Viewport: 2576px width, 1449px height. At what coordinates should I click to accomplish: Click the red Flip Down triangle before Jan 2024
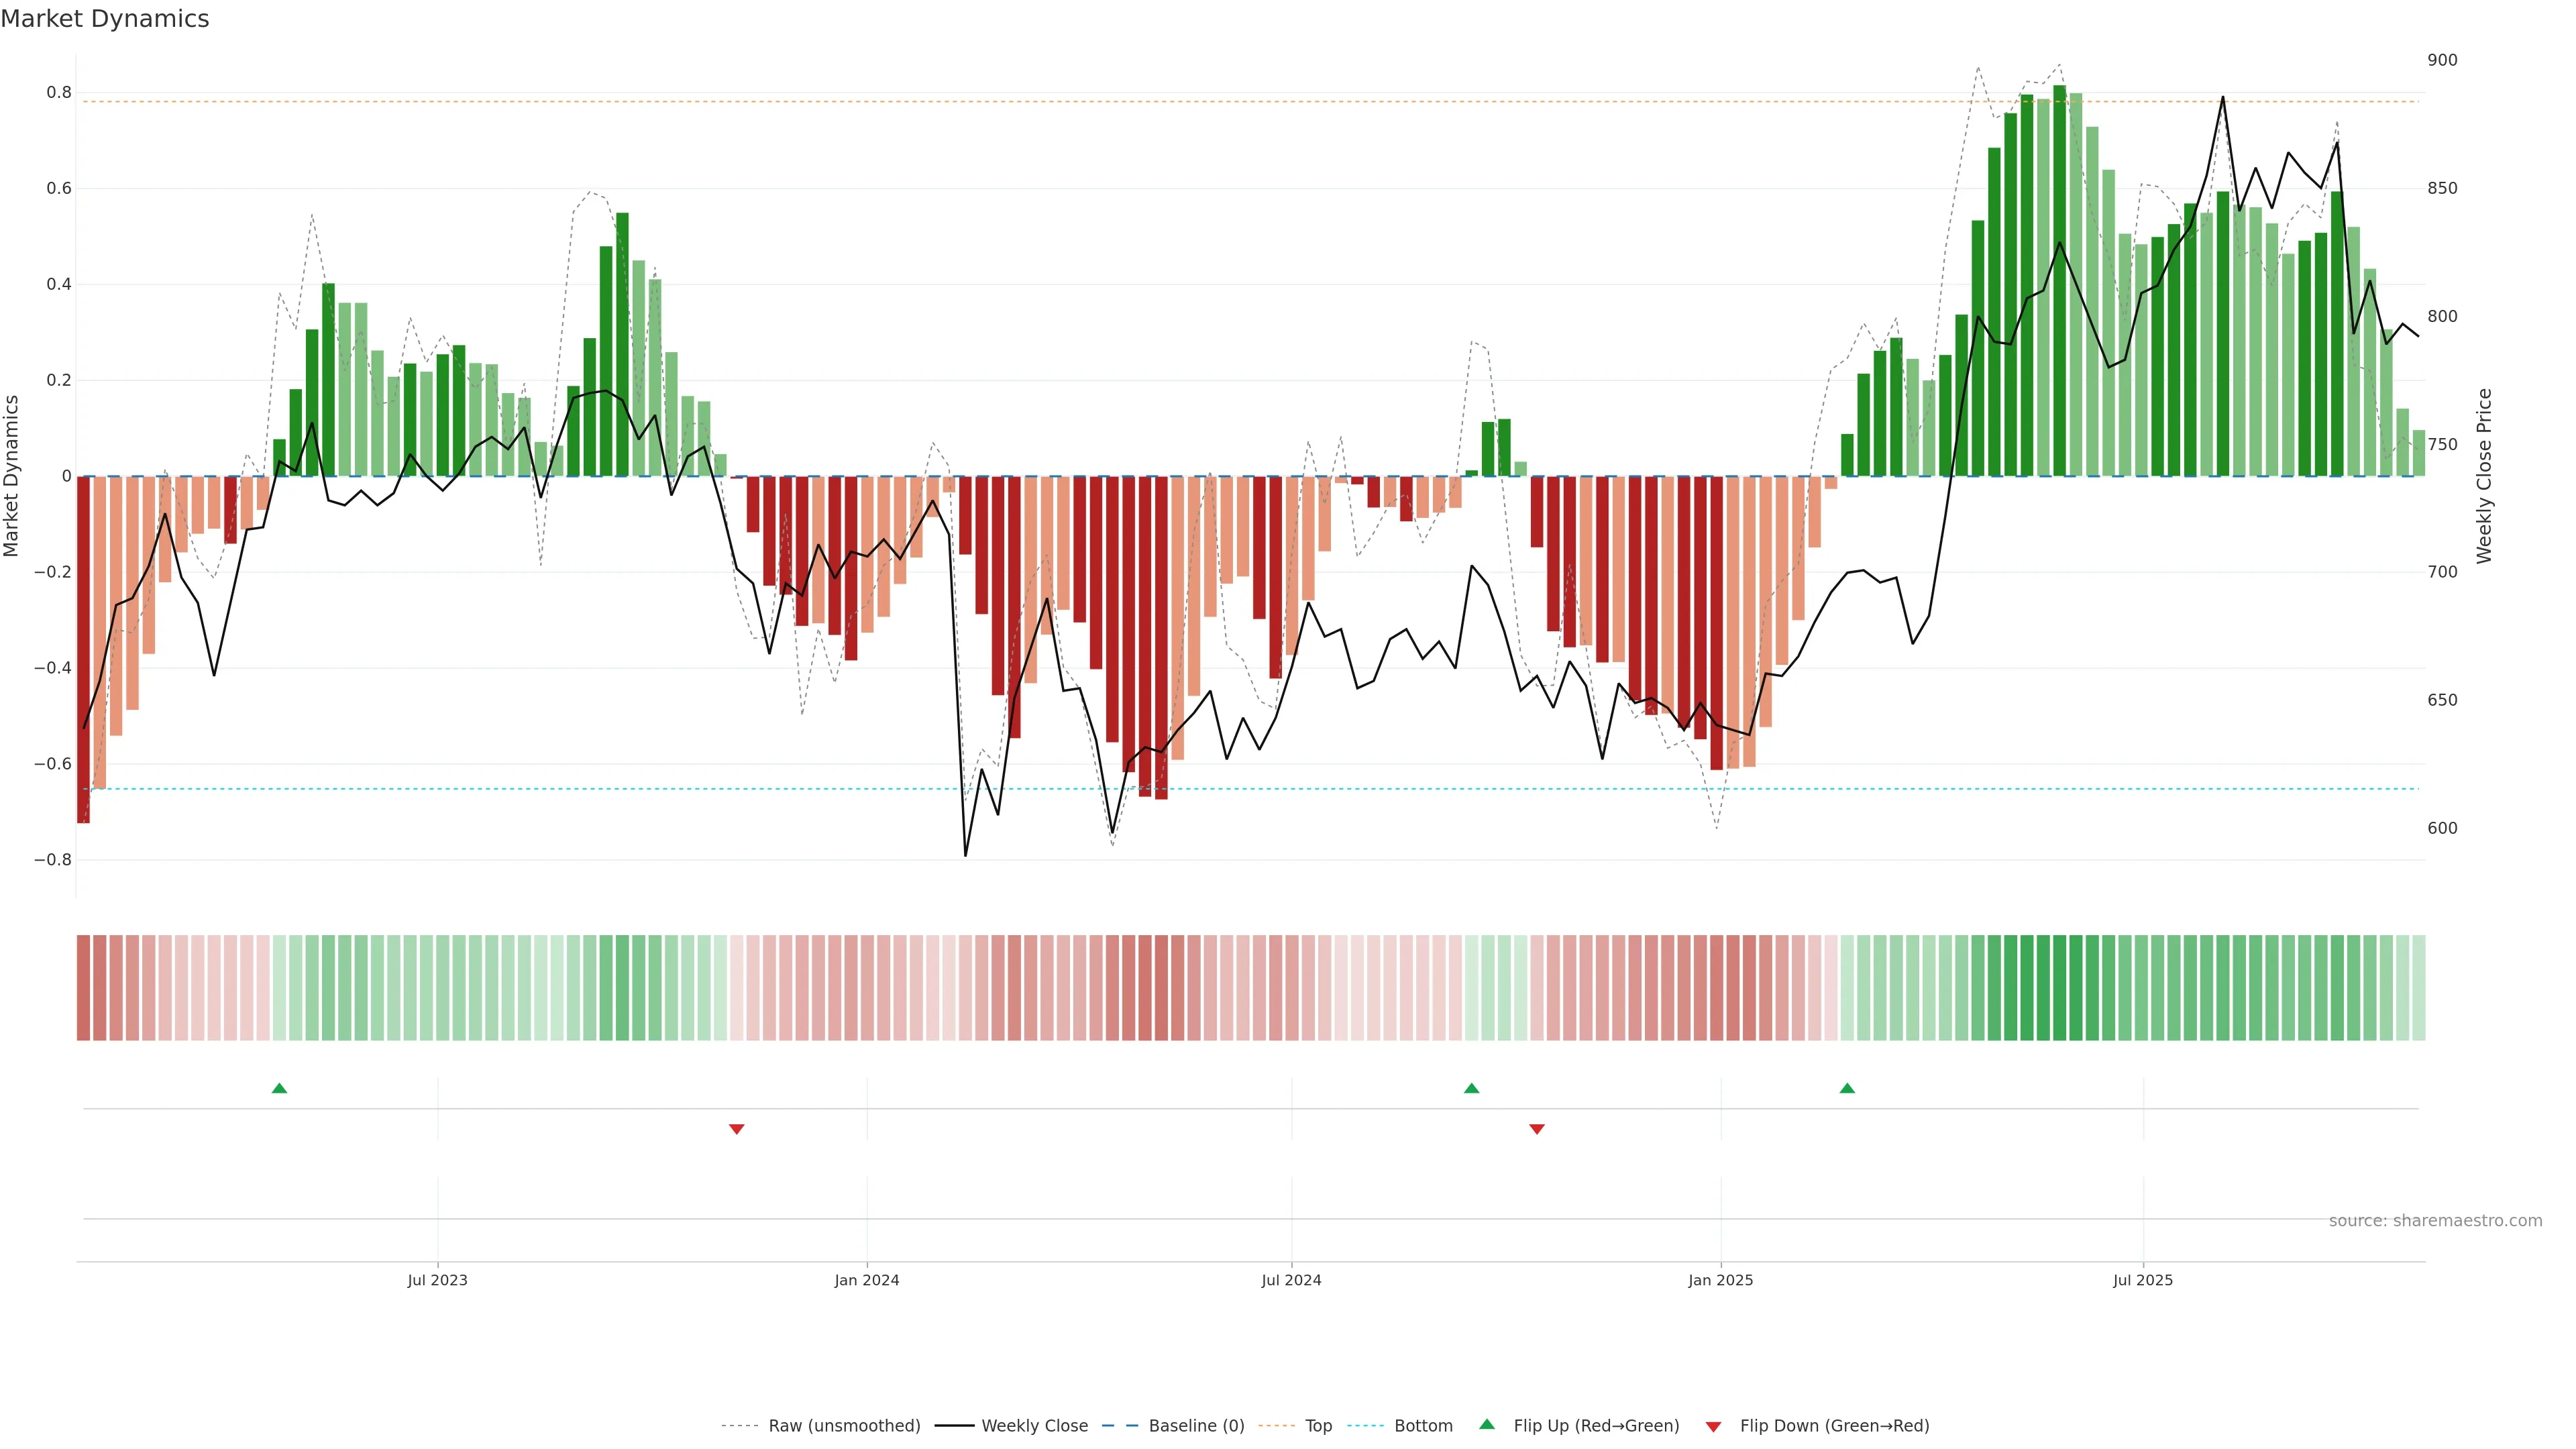click(737, 1129)
